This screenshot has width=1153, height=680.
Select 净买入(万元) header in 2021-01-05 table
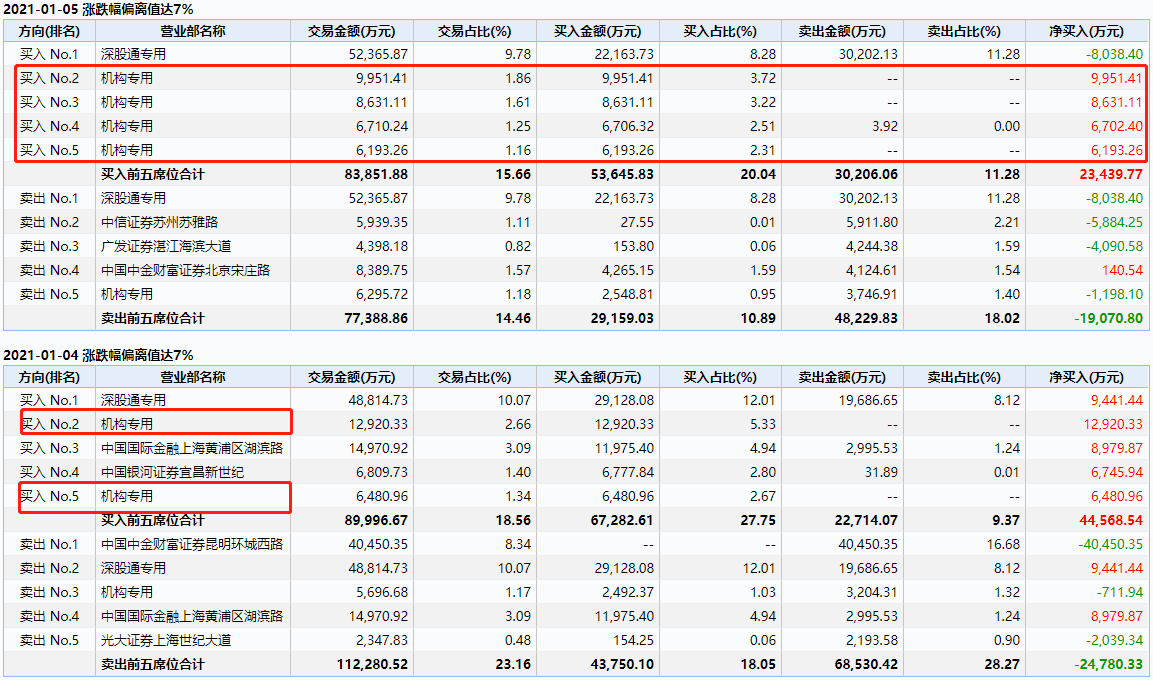pos(1086,32)
